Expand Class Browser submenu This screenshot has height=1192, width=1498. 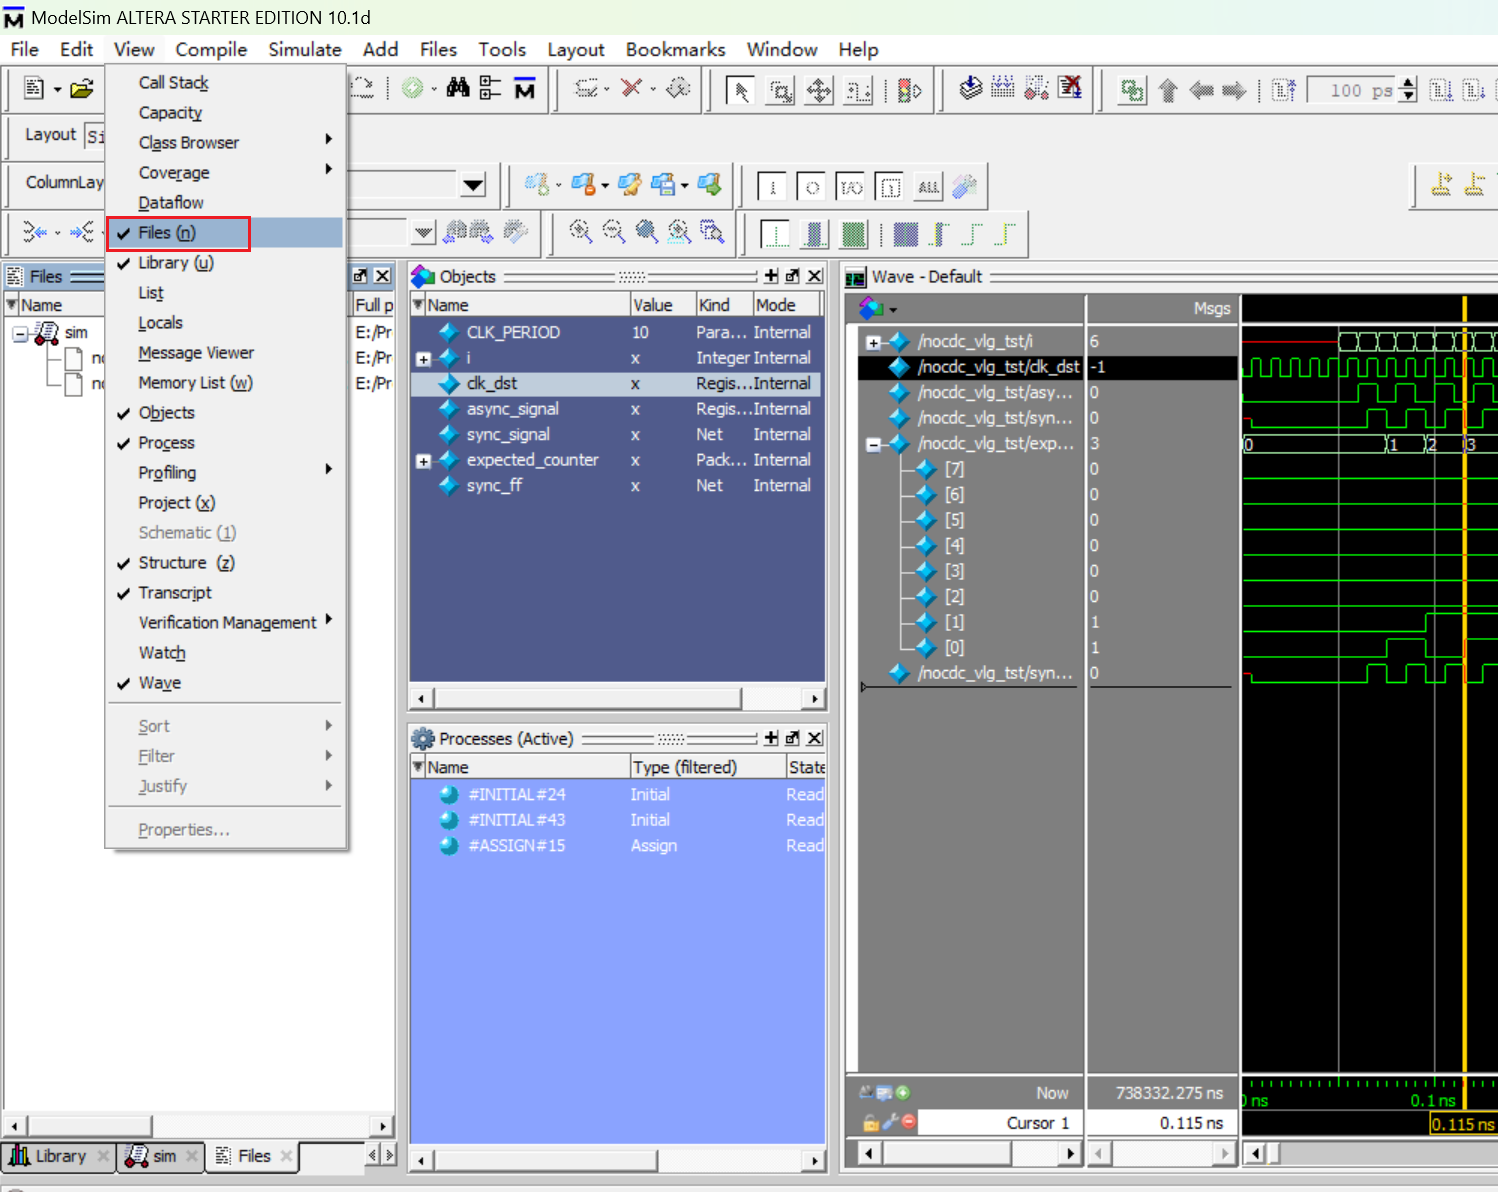(x=225, y=143)
